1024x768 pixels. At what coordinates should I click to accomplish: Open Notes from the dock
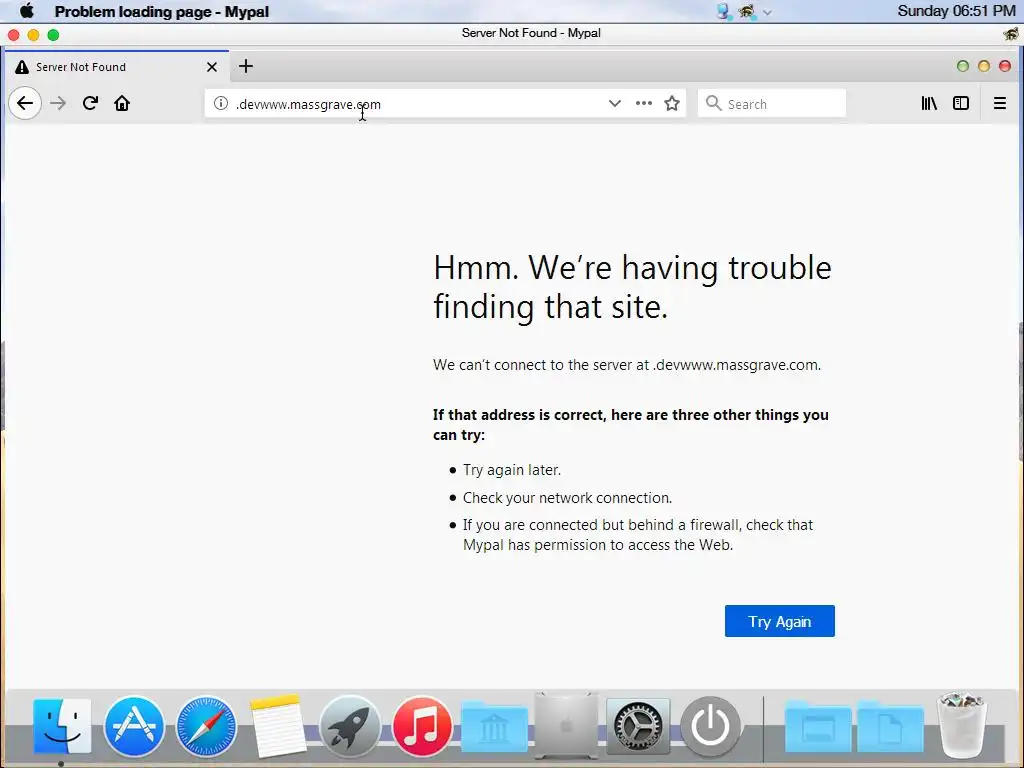(278, 726)
